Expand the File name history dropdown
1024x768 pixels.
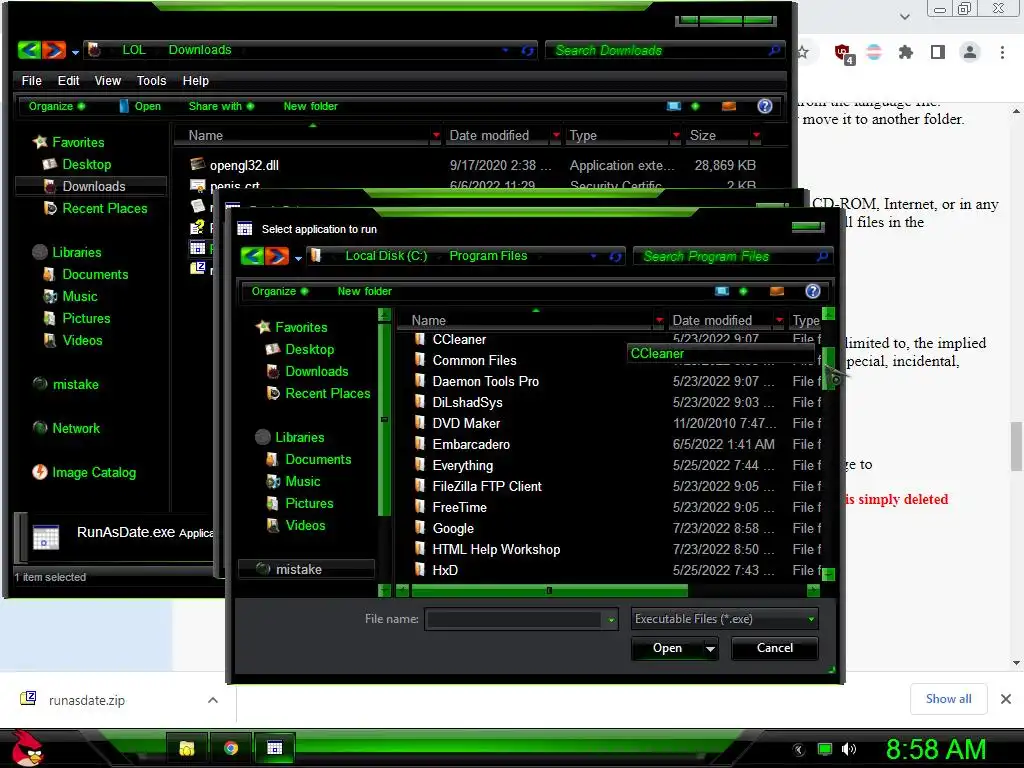click(x=611, y=619)
